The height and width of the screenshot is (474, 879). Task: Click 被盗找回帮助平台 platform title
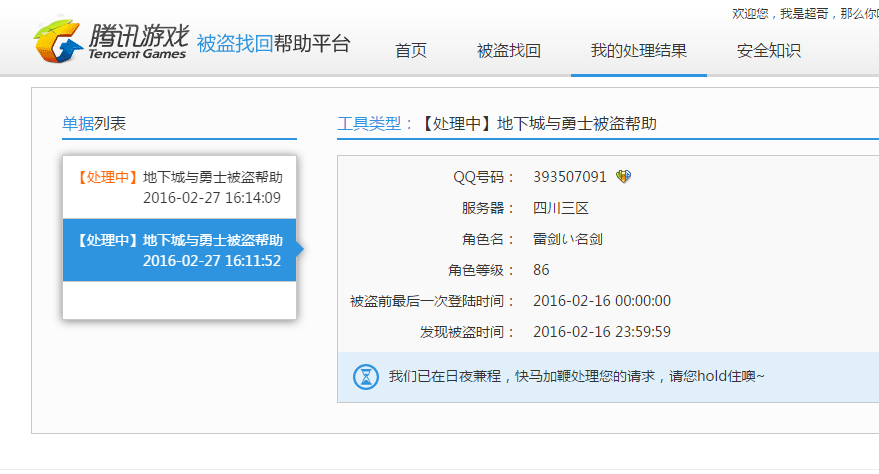[x=274, y=43]
